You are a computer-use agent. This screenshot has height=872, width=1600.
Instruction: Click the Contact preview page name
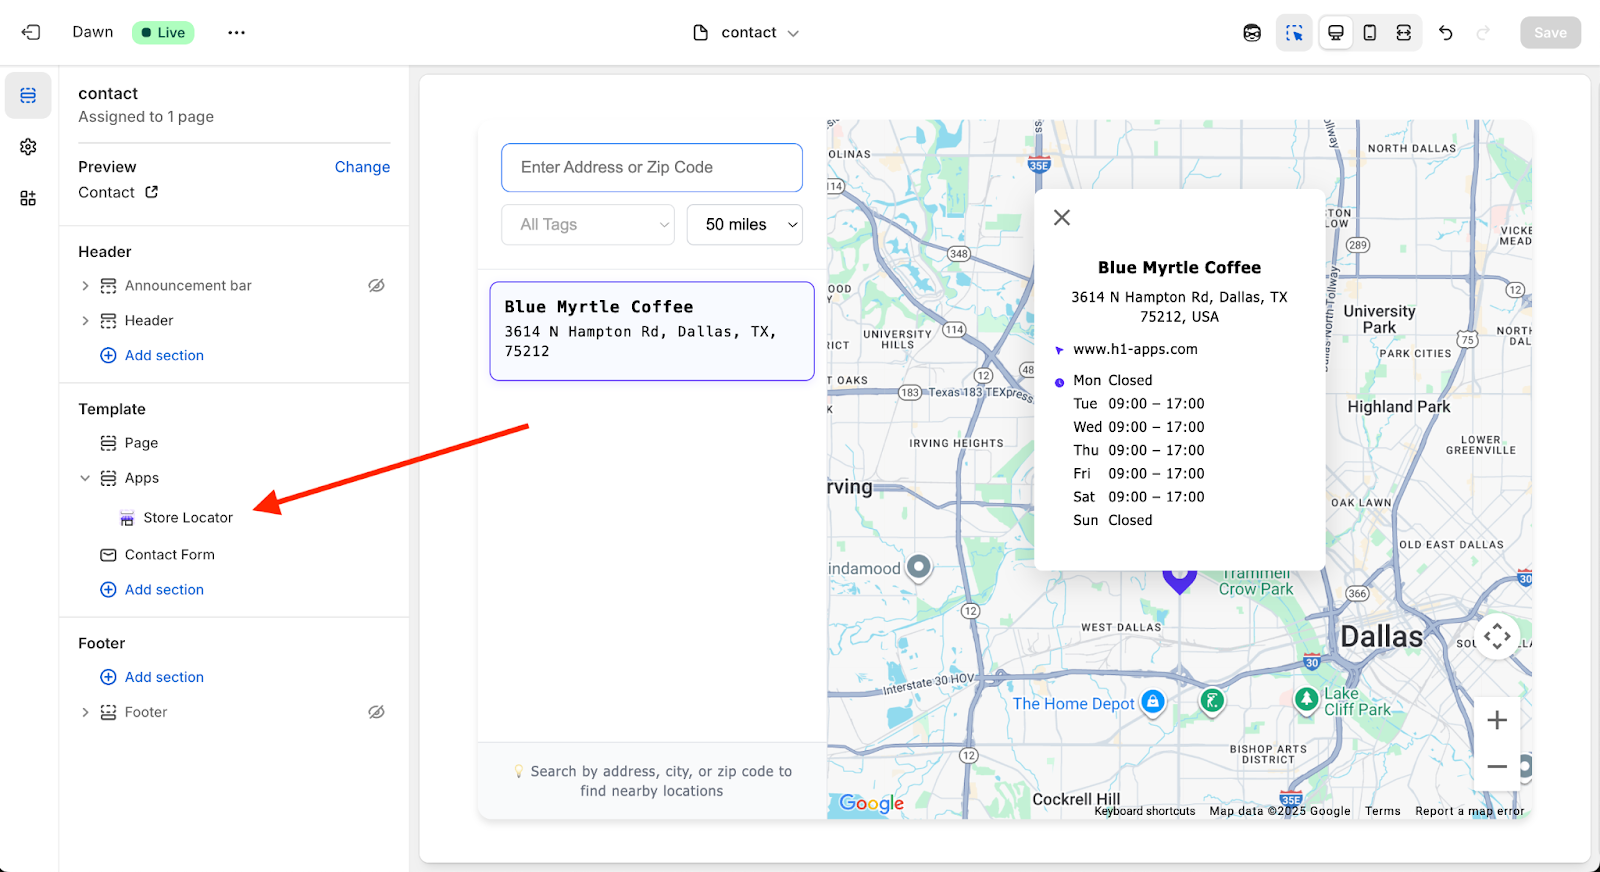(106, 192)
